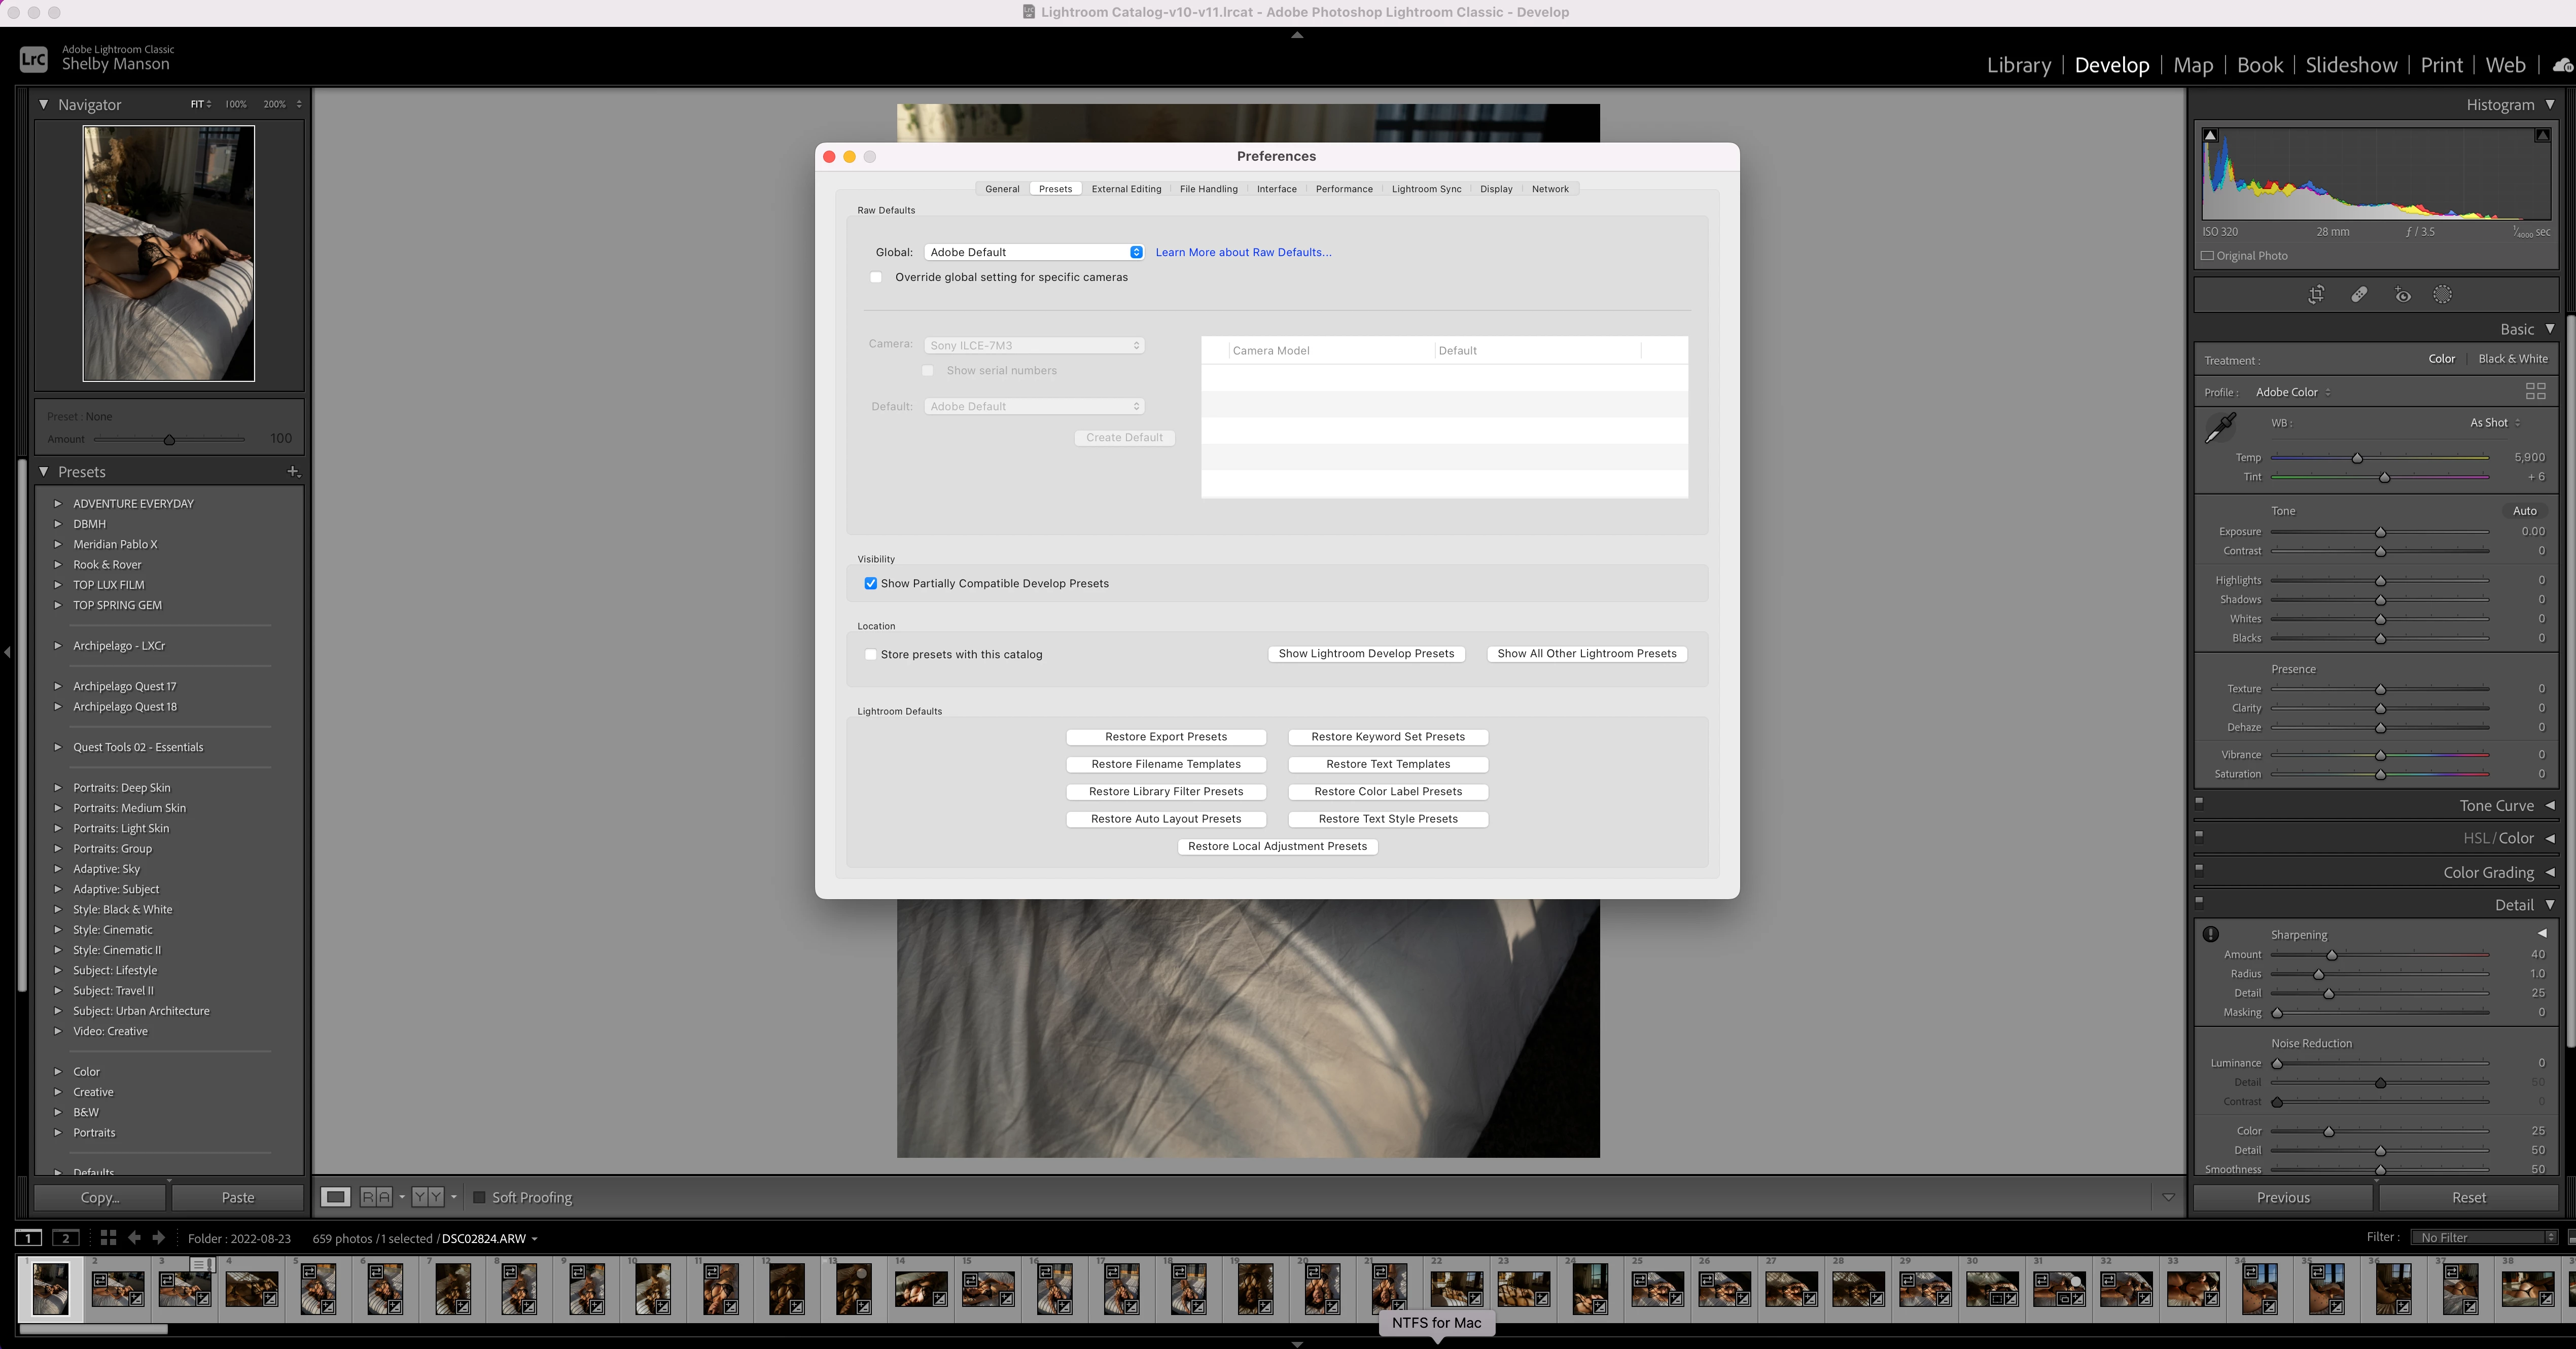Click the filmstrip grid view icon
The width and height of the screenshot is (2576, 1349).
coord(108,1238)
